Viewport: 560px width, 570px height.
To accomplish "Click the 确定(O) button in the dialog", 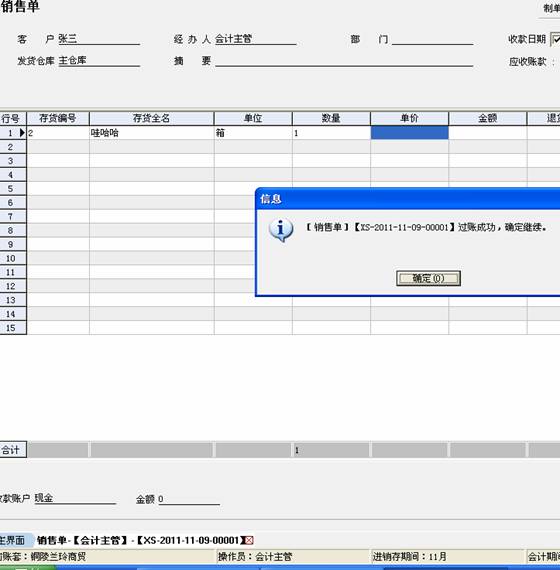I will click(x=428, y=278).
